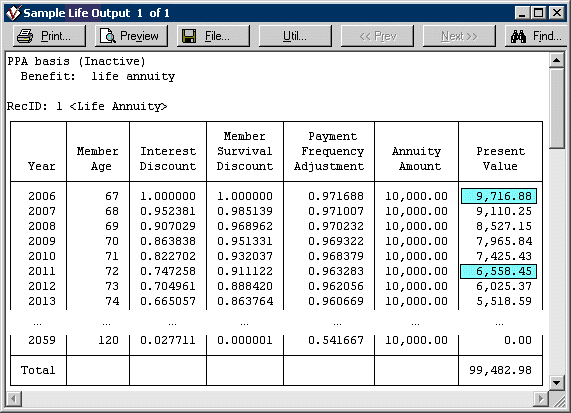Advance with the Next >> button
This screenshot has width=571, height=413.
(x=459, y=36)
